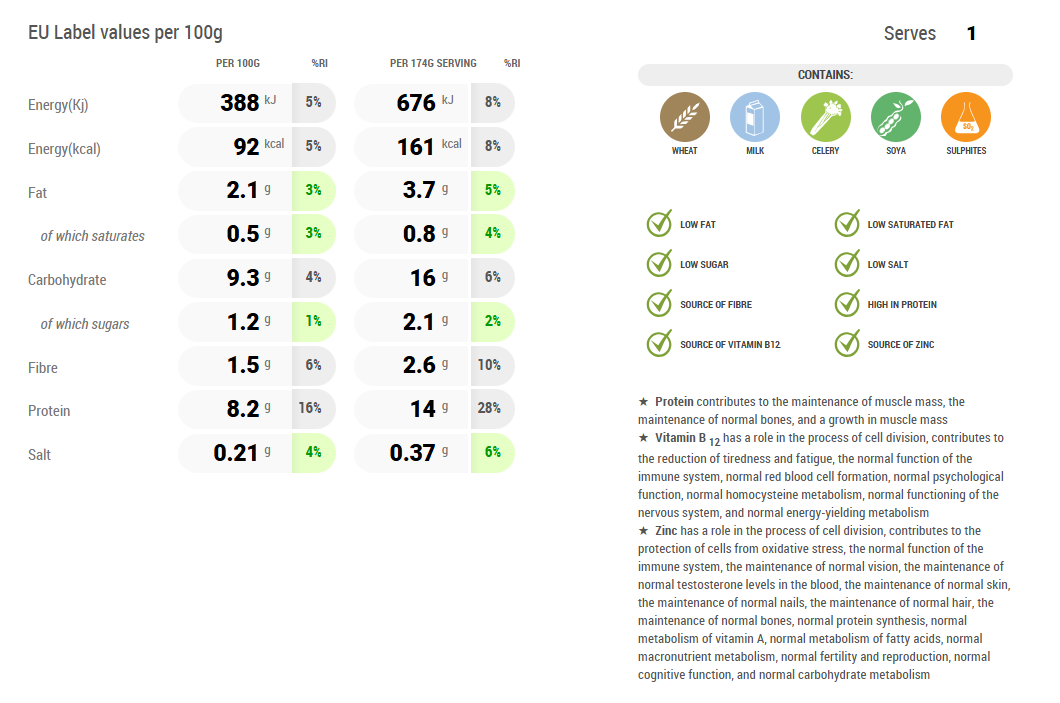The image size is (1060, 703).
Task: Select the Celery allergen icon
Action: [x=825, y=117]
